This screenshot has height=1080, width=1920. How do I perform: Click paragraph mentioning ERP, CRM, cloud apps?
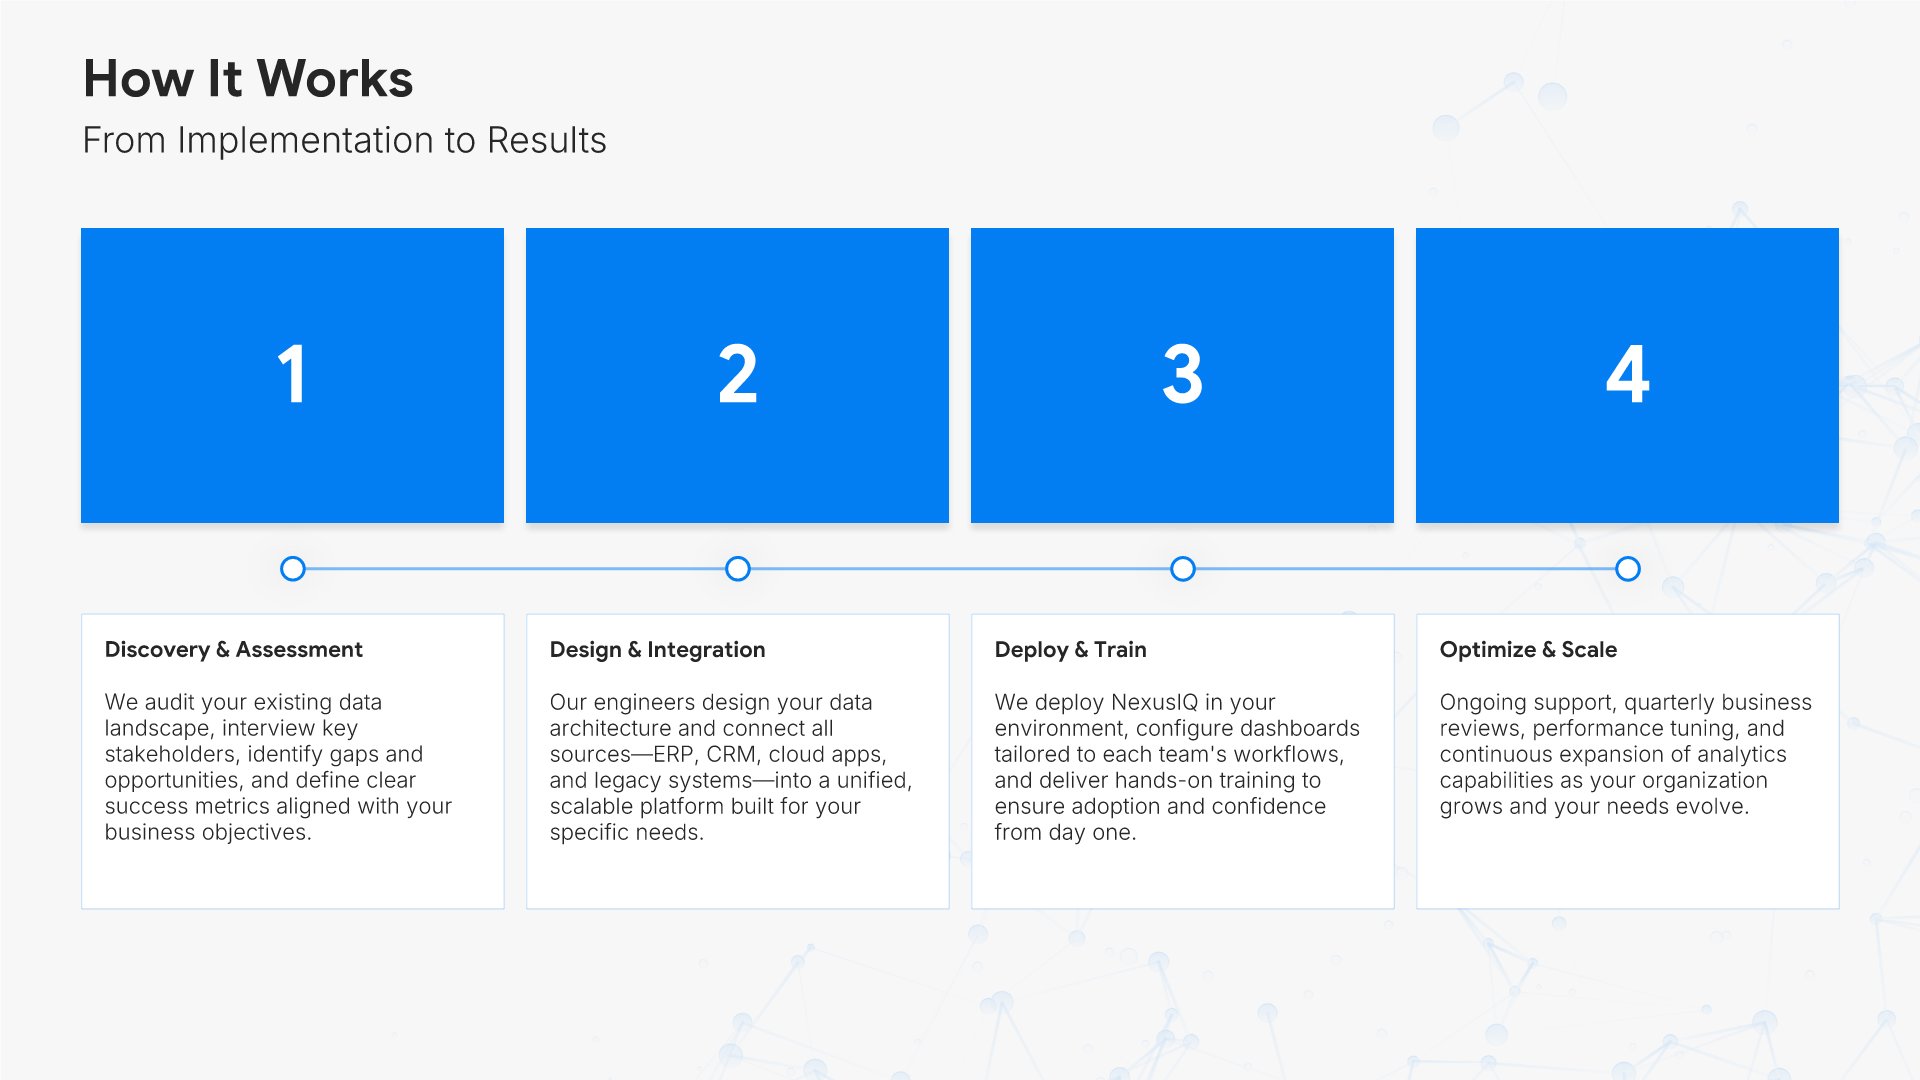point(729,767)
